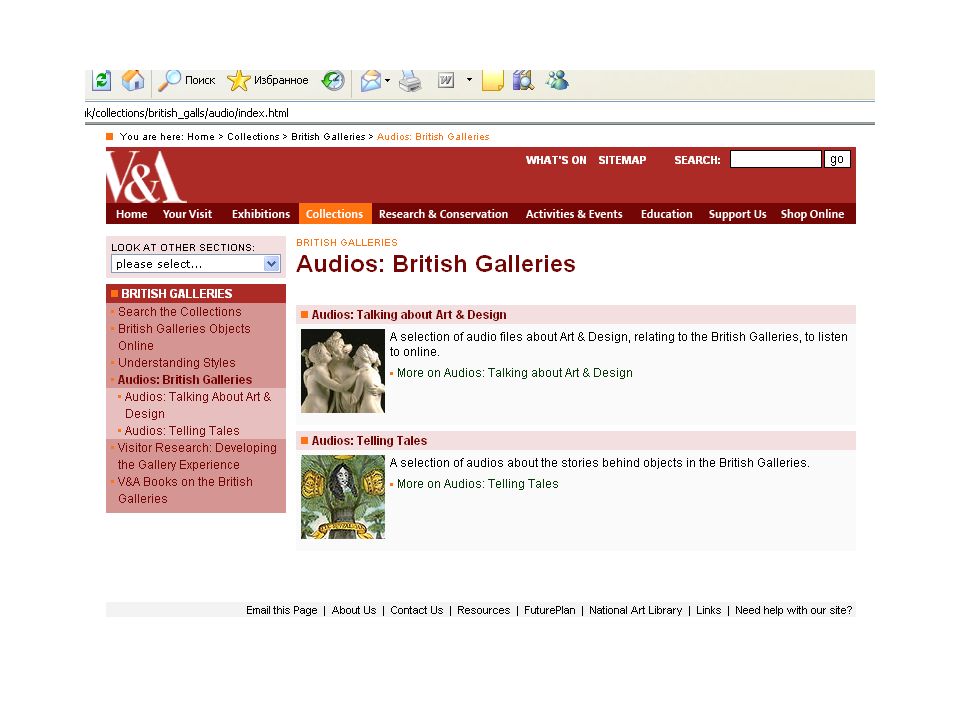The width and height of the screenshot is (960, 720).
Task: Click the V&A logo
Action: point(146,176)
